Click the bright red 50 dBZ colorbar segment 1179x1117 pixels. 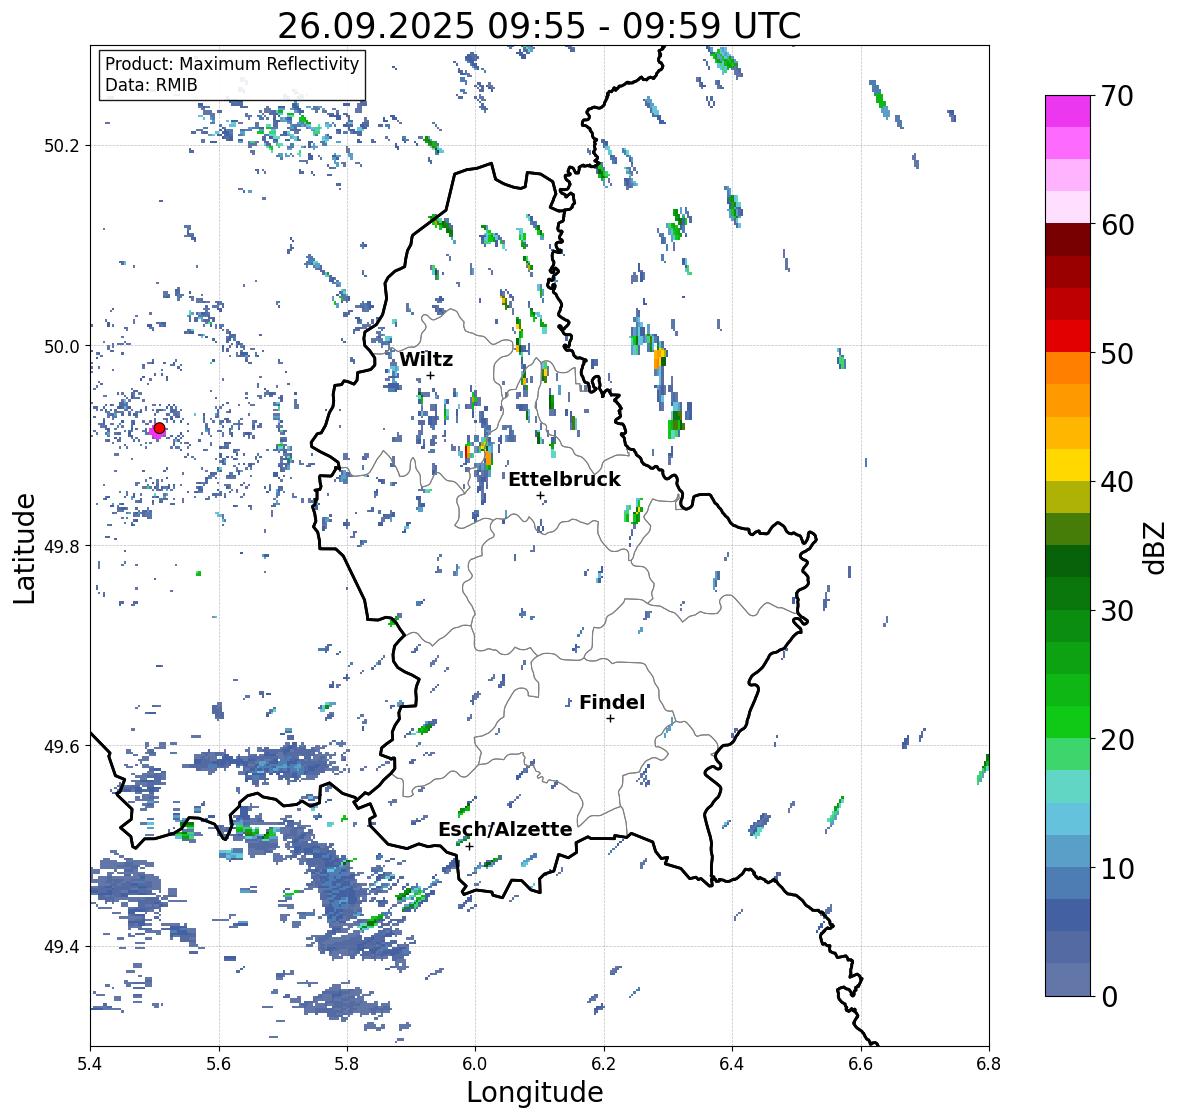pos(1068,336)
